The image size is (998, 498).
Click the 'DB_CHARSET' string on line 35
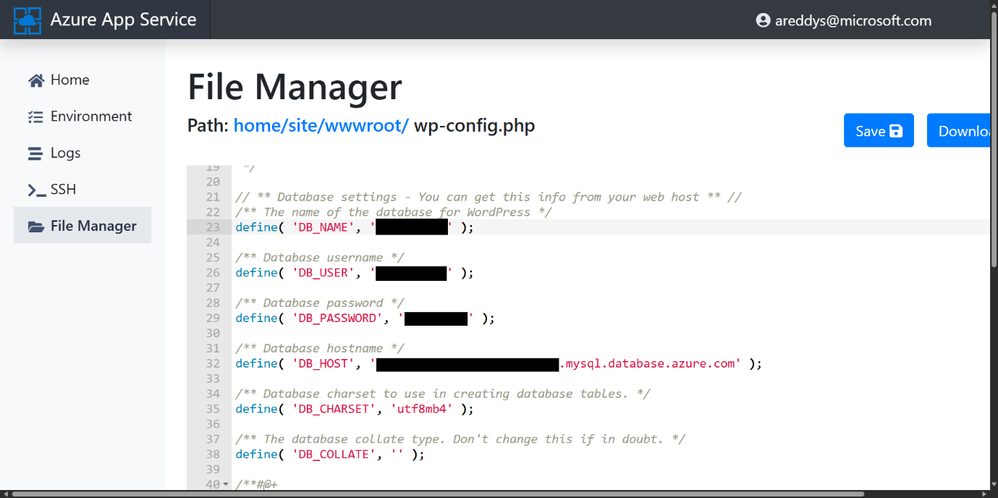tap(334, 409)
